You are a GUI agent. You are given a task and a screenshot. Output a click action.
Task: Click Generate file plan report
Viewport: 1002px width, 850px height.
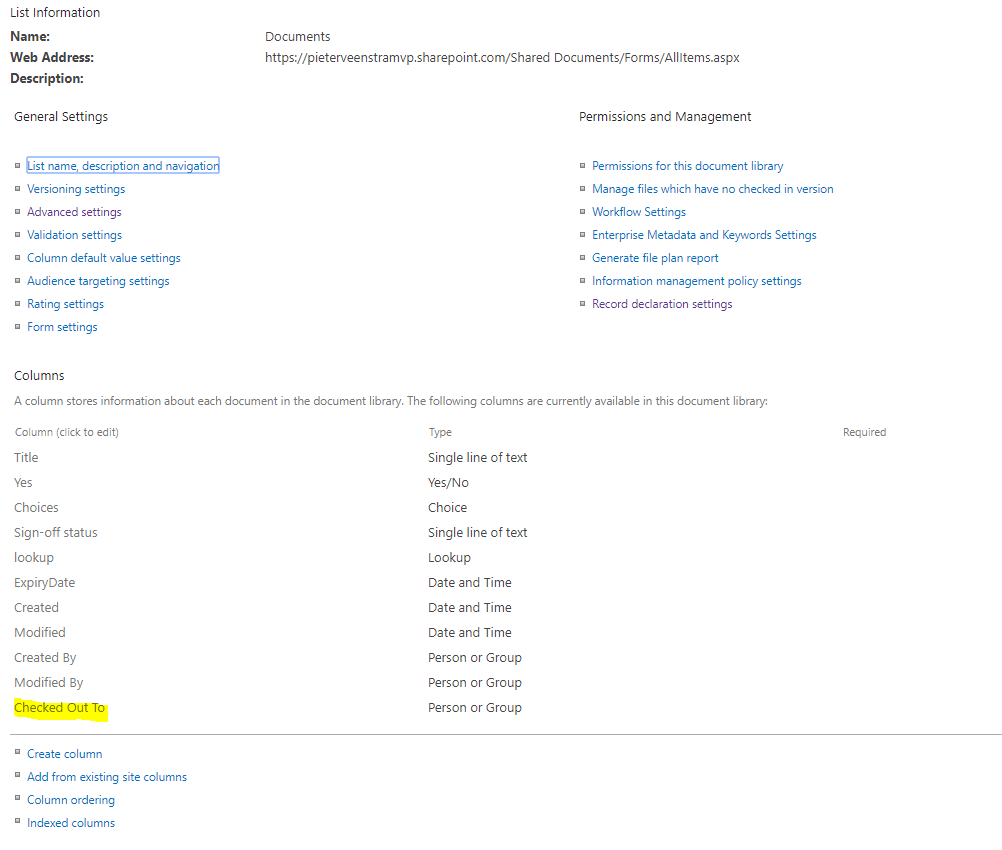655,258
